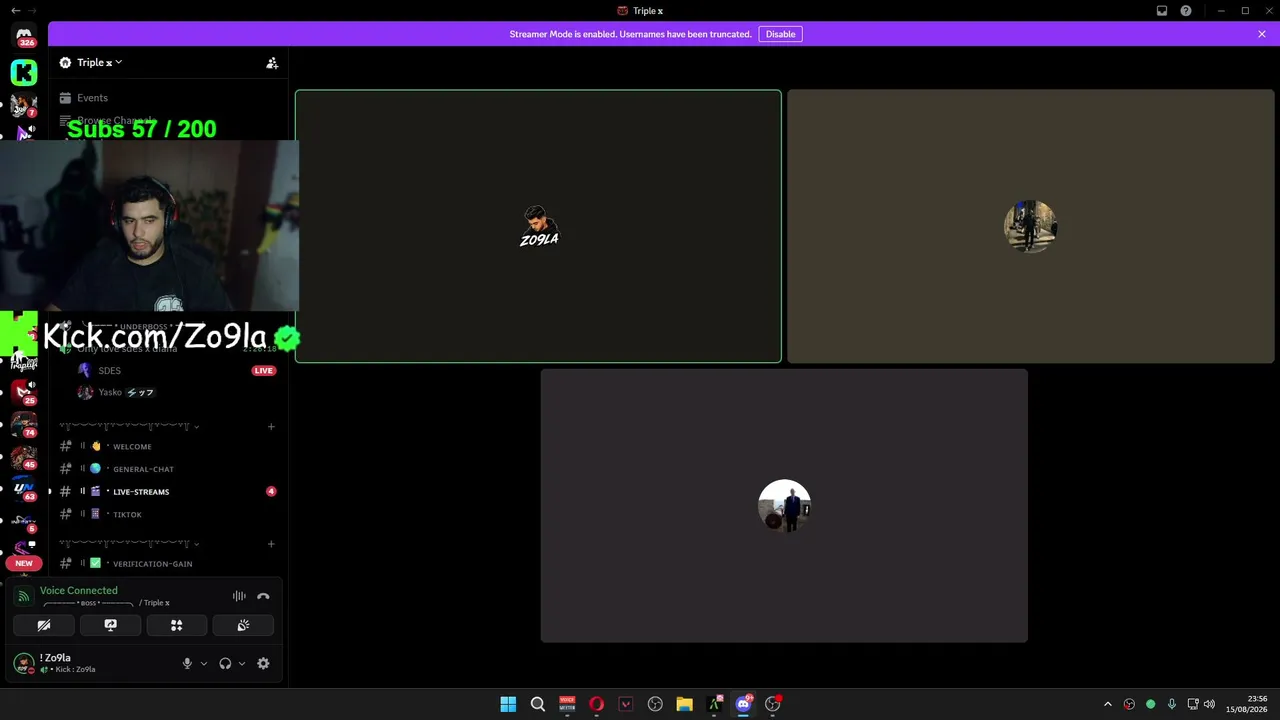Focus the top-right participant video tile
Viewport: 1280px width, 720px height.
(1030, 227)
